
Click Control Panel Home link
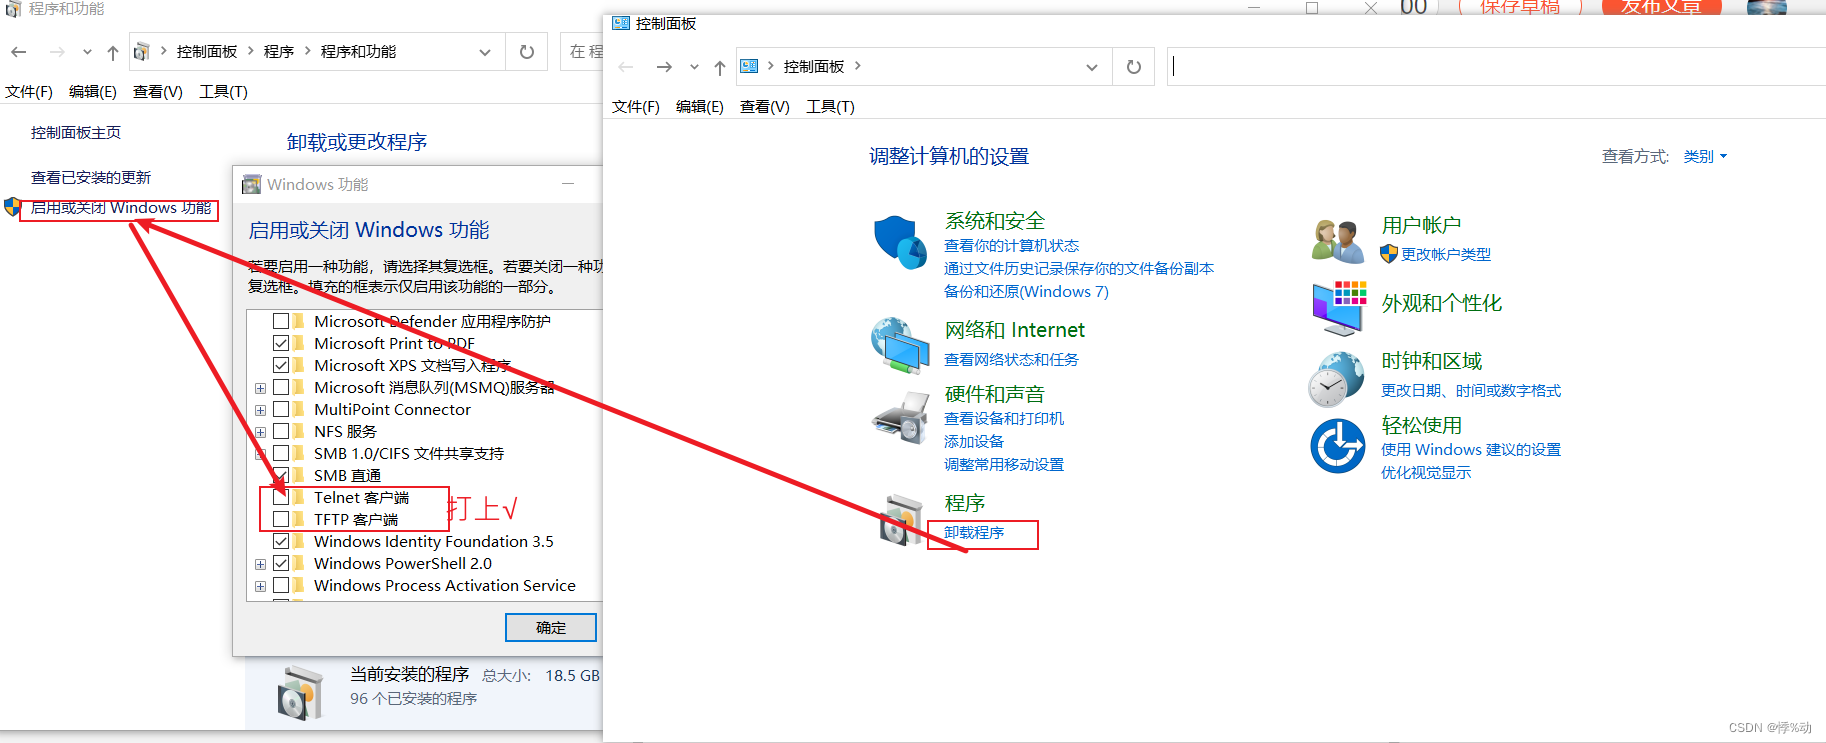click(x=76, y=132)
